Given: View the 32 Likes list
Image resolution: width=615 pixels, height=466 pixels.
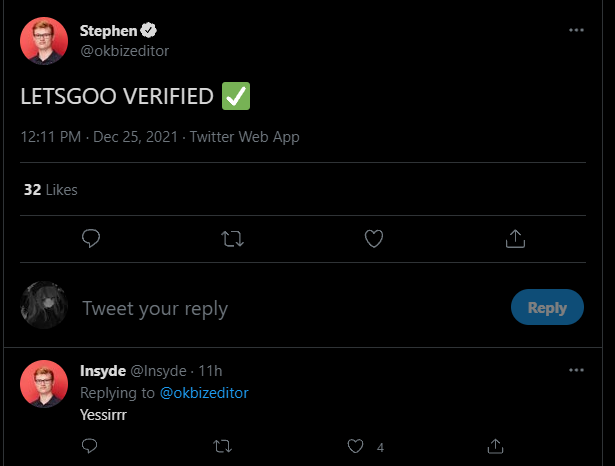Looking at the screenshot, I should pos(50,189).
